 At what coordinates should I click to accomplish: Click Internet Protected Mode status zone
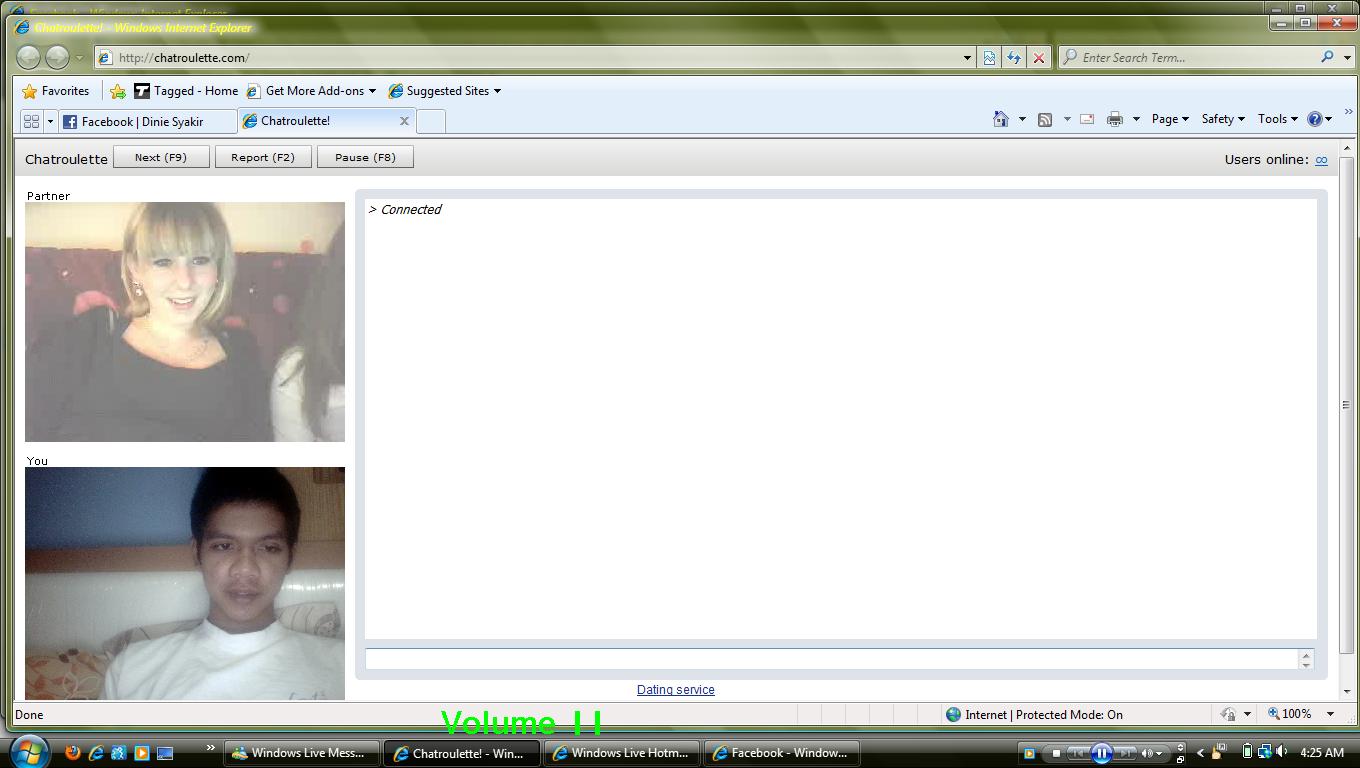[x=1034, y=714]
